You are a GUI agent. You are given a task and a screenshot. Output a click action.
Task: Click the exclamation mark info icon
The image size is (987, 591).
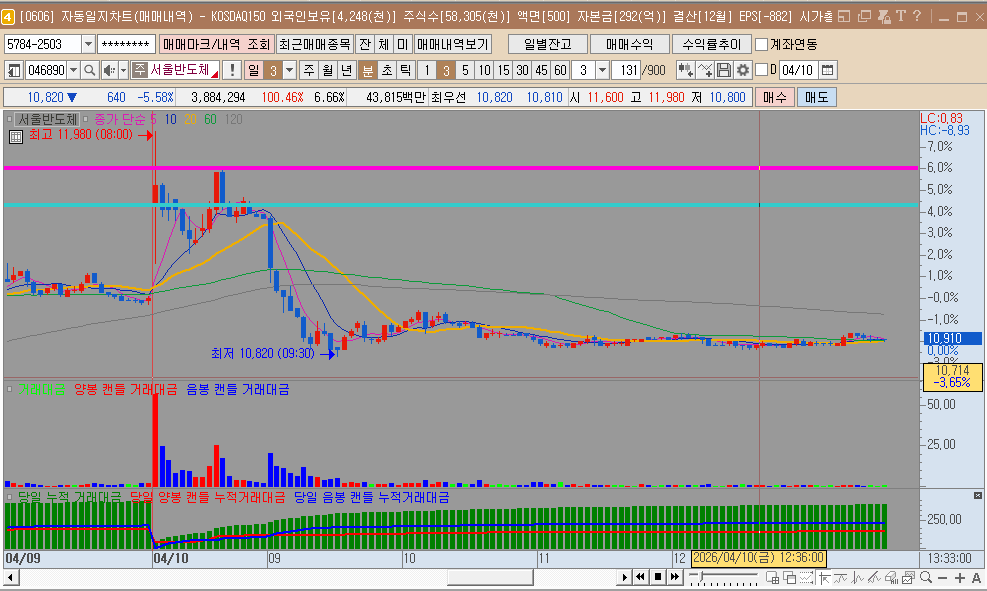[232, 70]
